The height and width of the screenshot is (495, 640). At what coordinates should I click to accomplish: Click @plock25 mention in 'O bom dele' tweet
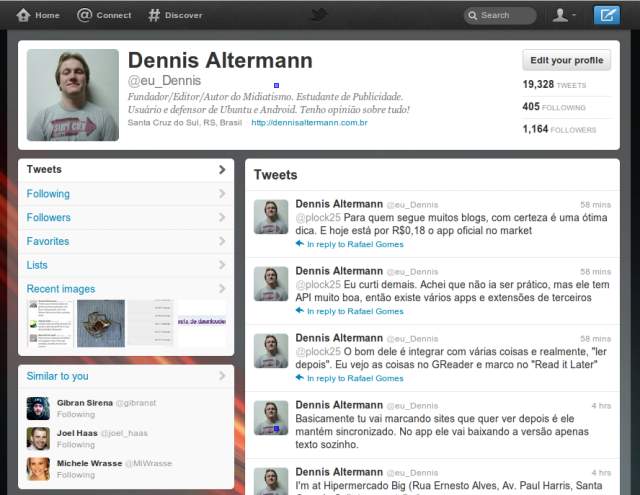[318, 351]
